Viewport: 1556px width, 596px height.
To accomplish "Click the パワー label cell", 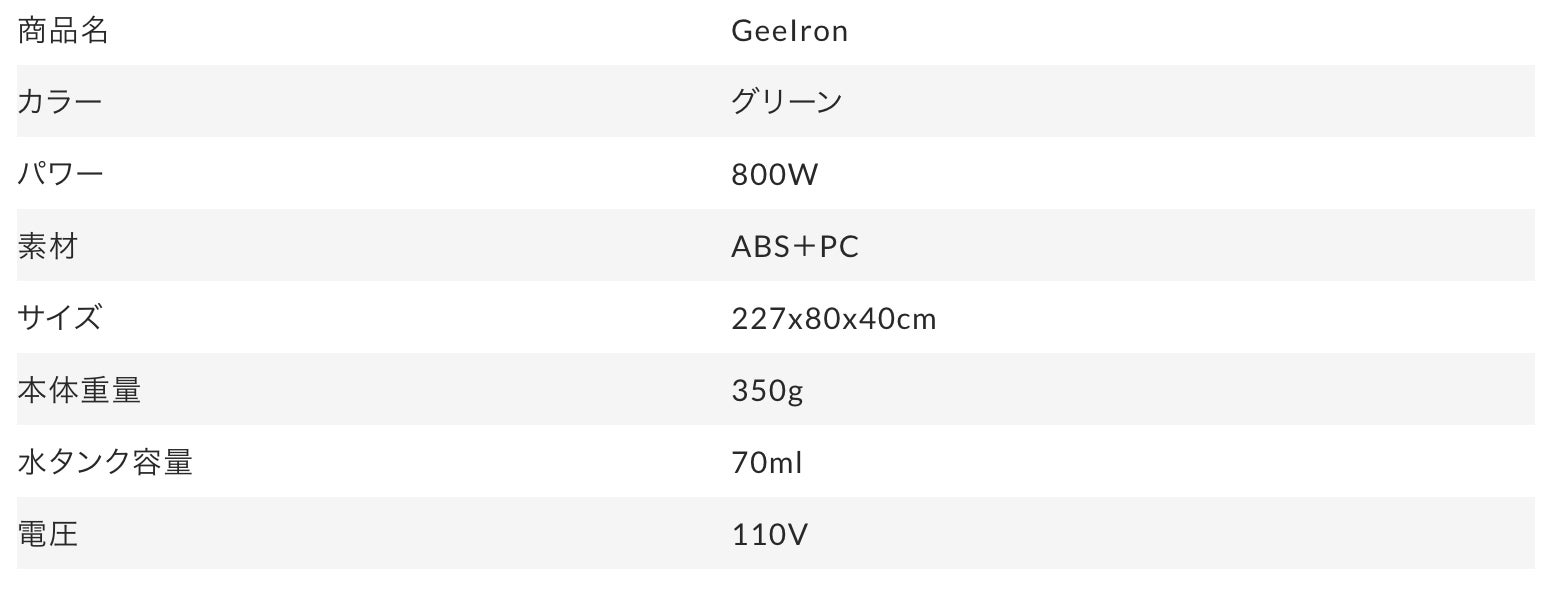I will click(x=60, y=174).
